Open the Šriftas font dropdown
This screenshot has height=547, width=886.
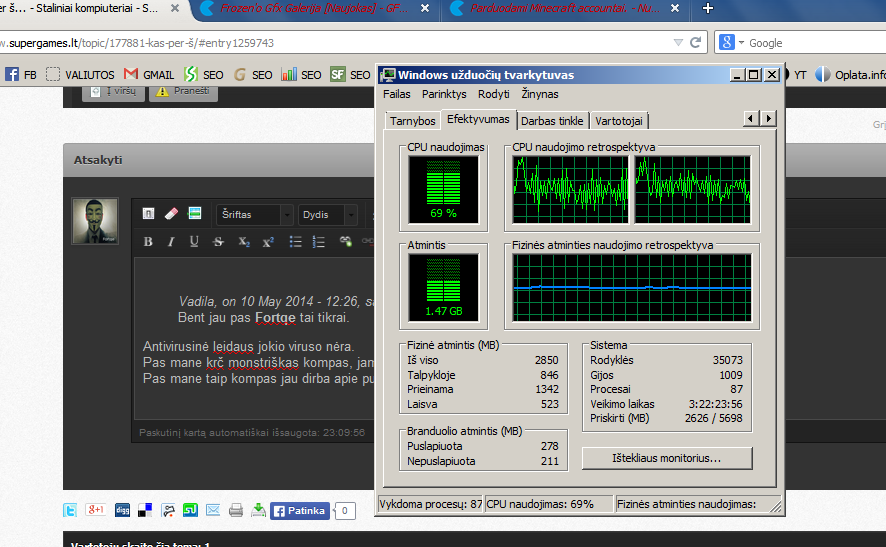254,215
